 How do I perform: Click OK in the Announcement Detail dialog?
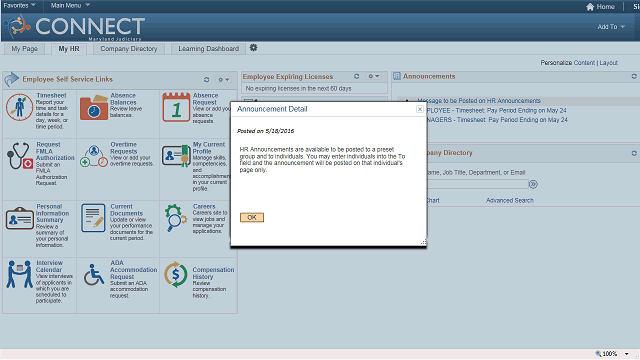(252, 218)
